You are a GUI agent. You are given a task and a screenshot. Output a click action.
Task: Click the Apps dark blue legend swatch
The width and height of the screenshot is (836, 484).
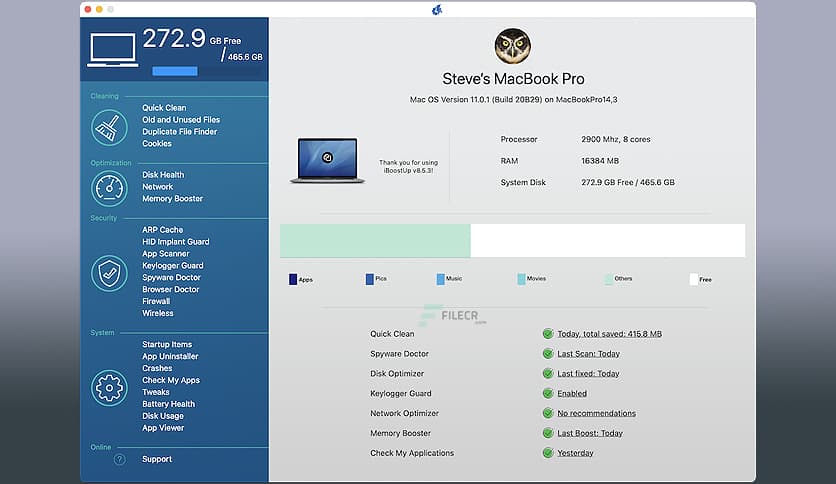pyautogui.click(x=293, y=280)
